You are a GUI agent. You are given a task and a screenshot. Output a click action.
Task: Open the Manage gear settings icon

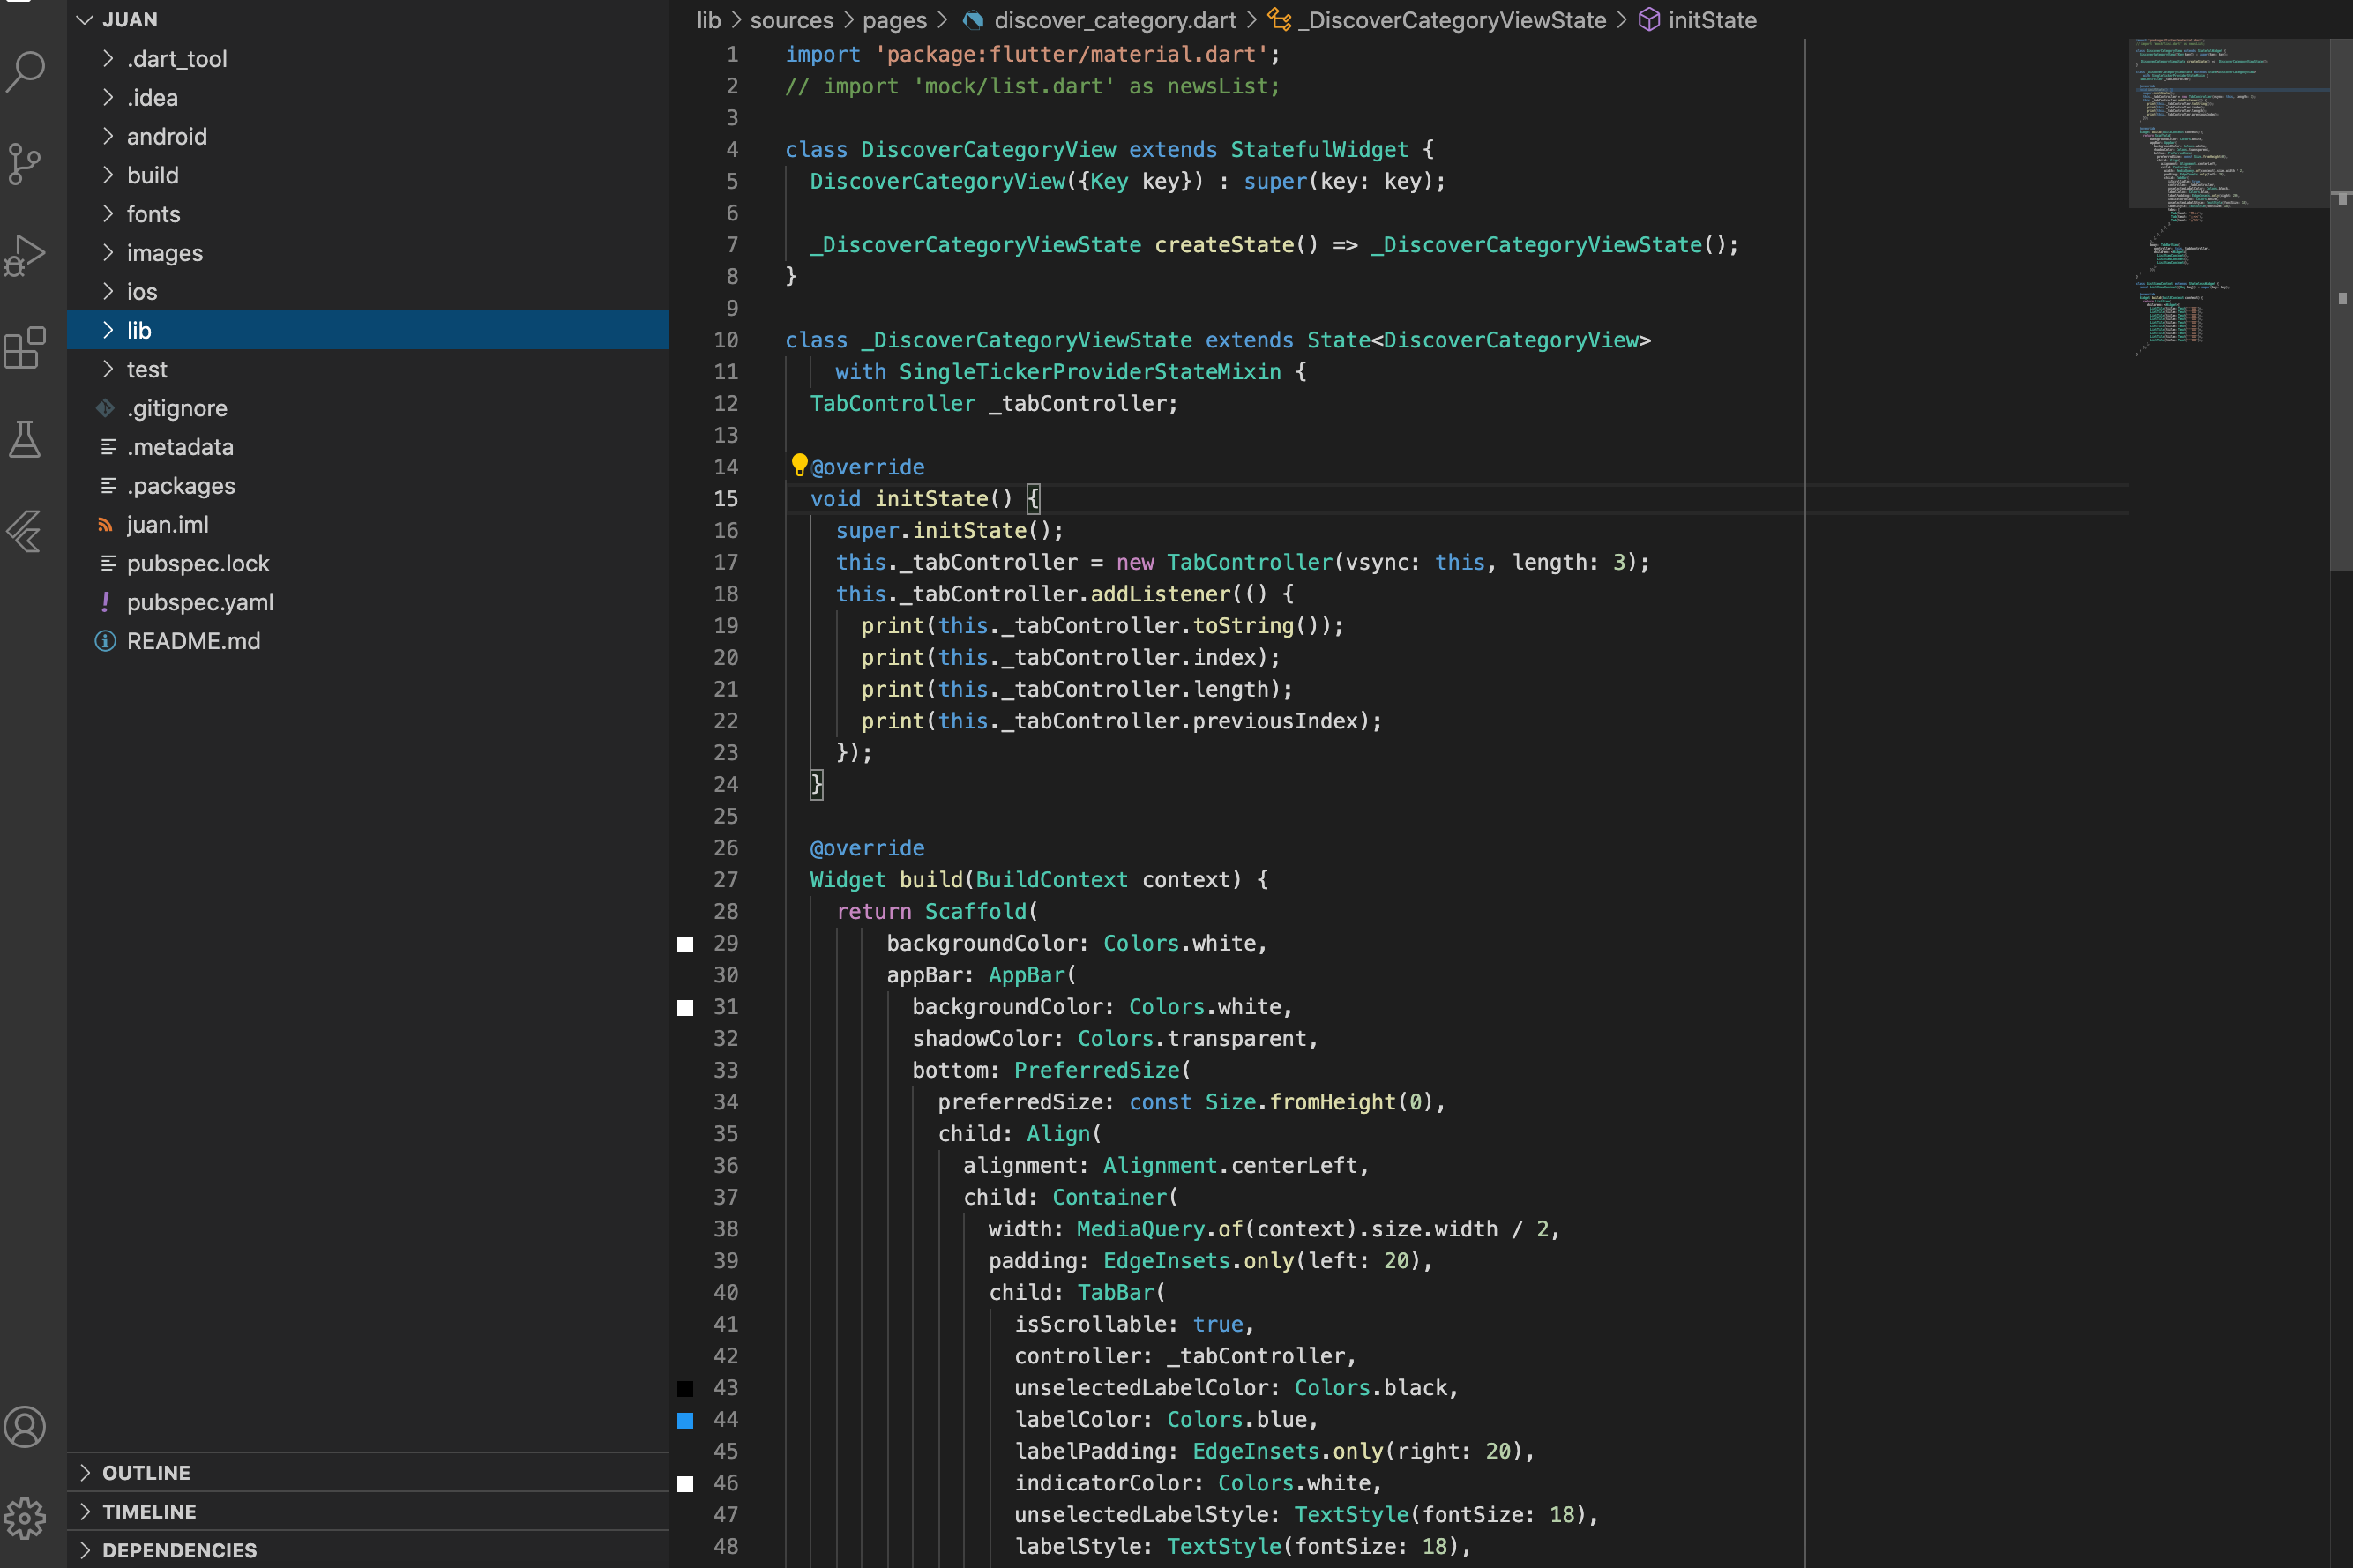(26, 1518)
